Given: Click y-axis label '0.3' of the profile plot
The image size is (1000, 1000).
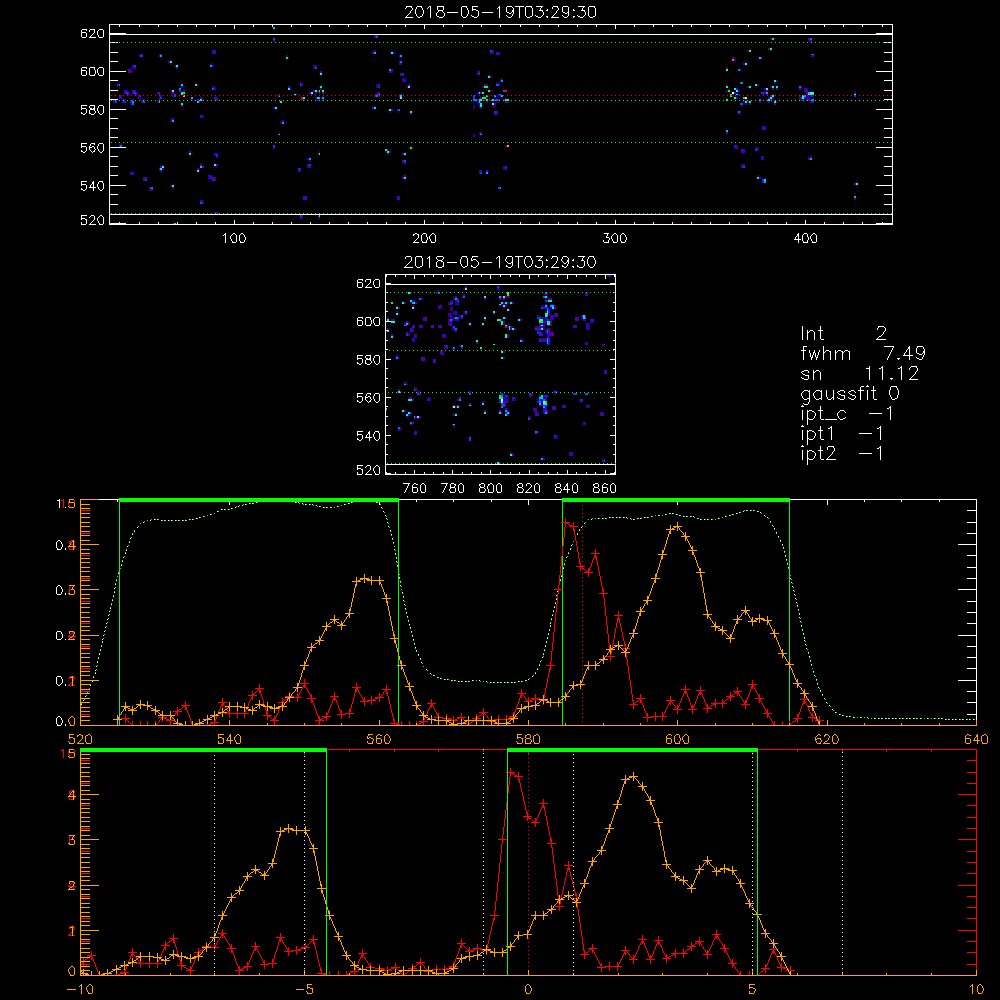Looking at the screenshot, I should tap(66, 591).
